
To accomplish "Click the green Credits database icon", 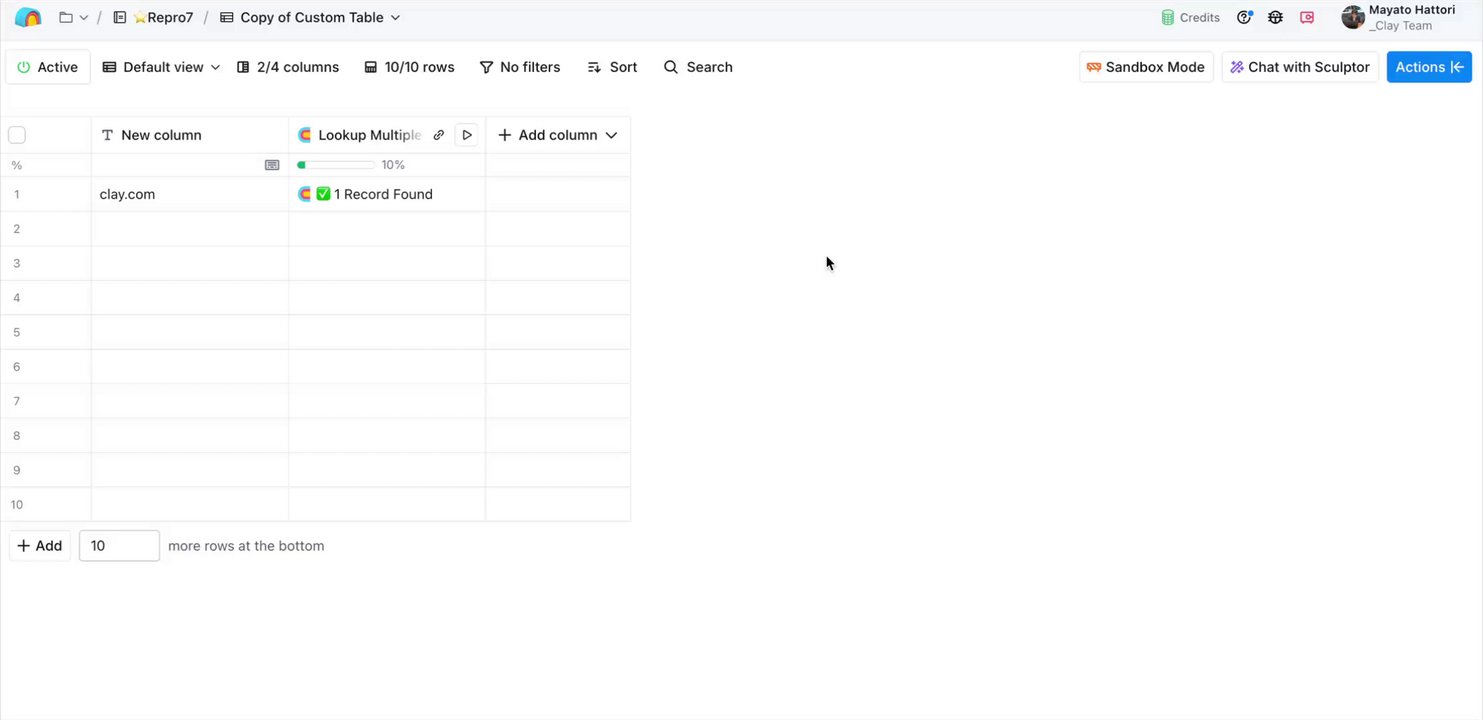I will point(1167,17).
